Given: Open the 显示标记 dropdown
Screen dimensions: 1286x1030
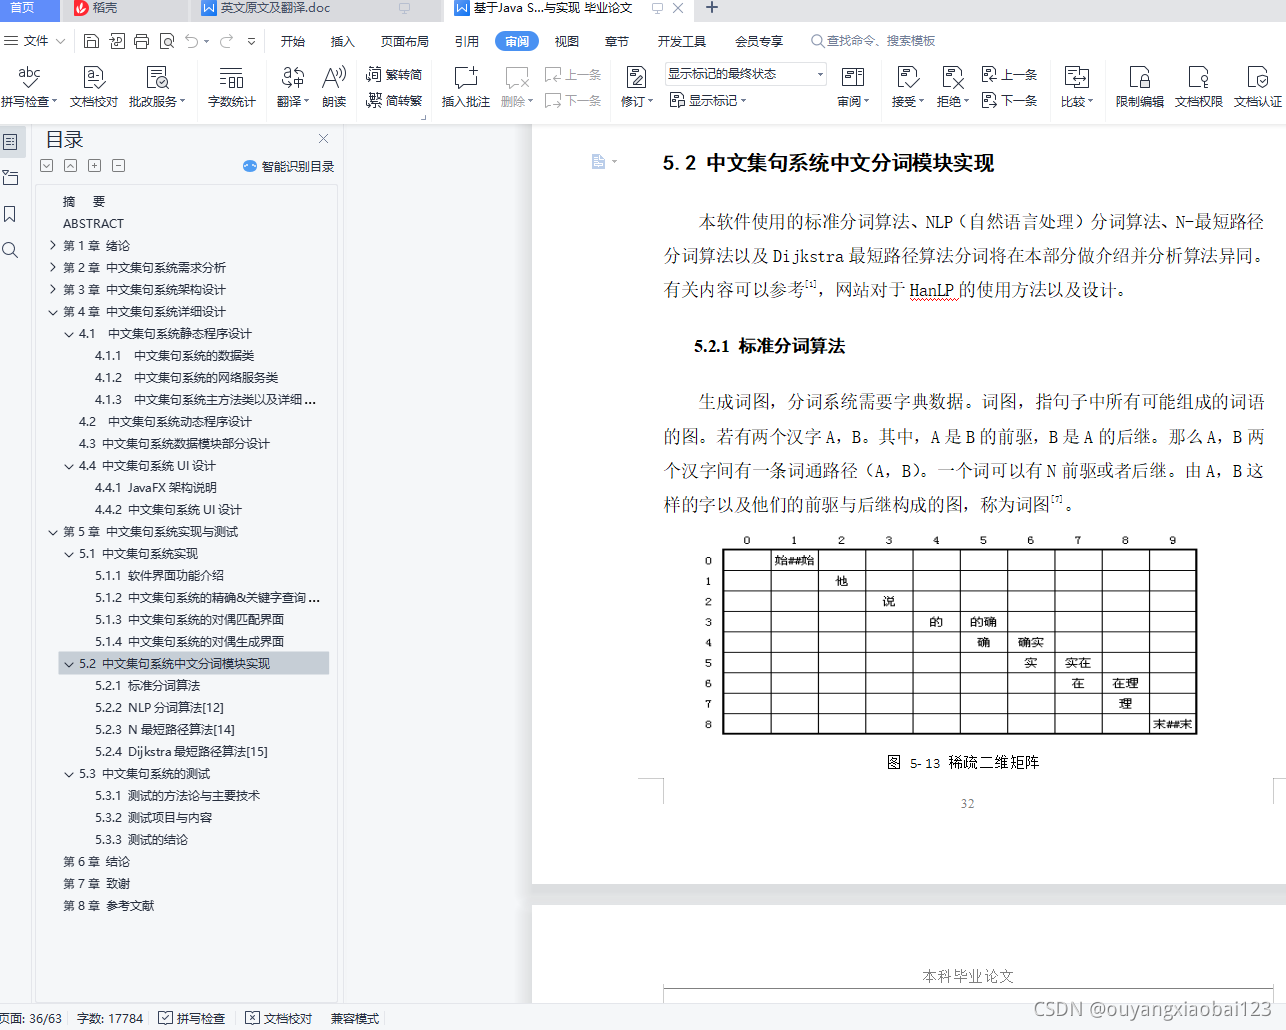Looking at the screenshot, I should [x=708, y=100].
